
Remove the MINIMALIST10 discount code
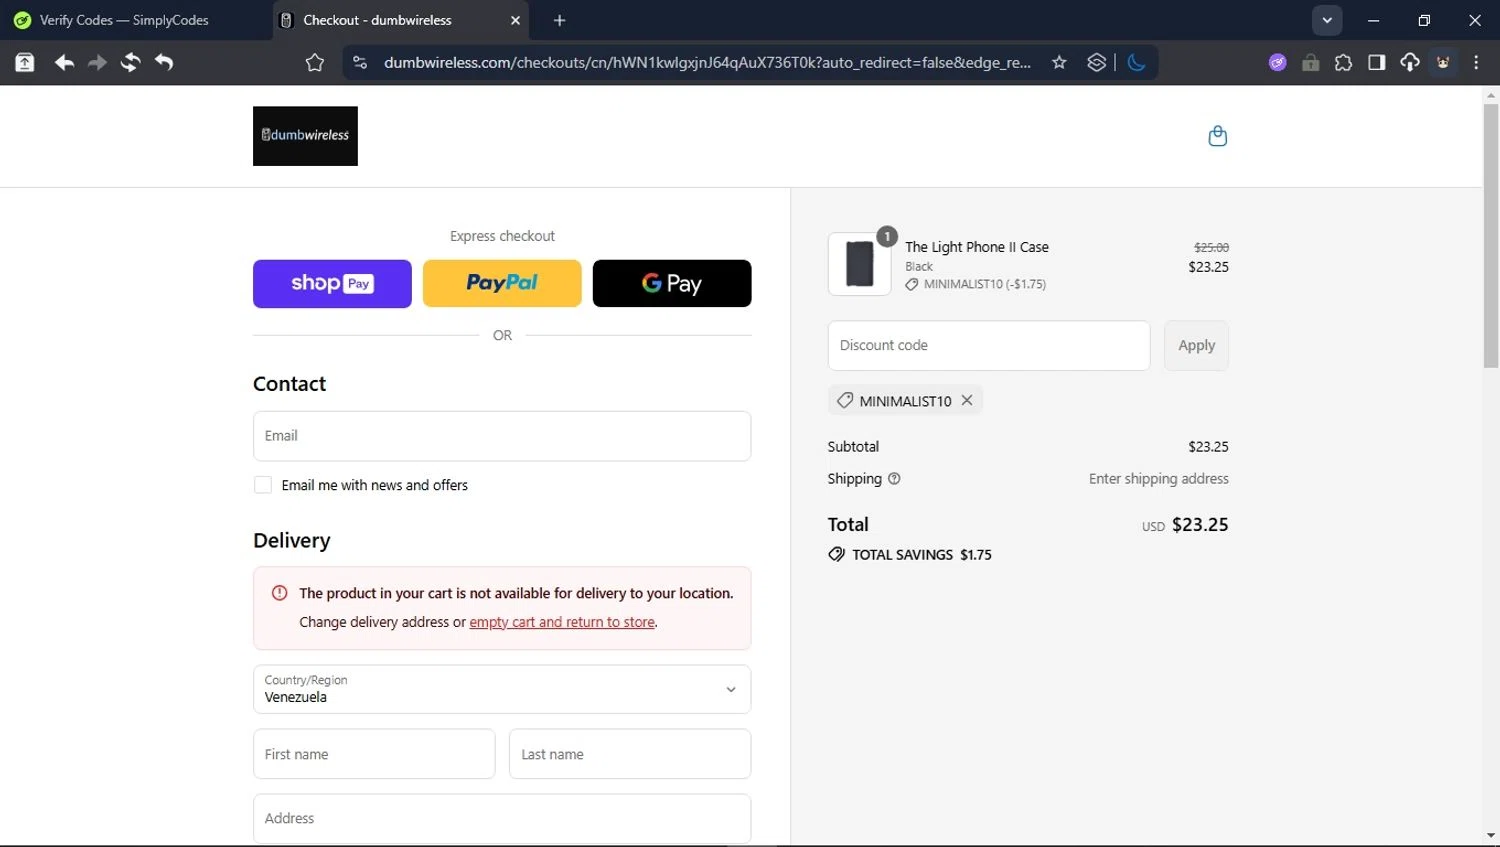(967, 400)
